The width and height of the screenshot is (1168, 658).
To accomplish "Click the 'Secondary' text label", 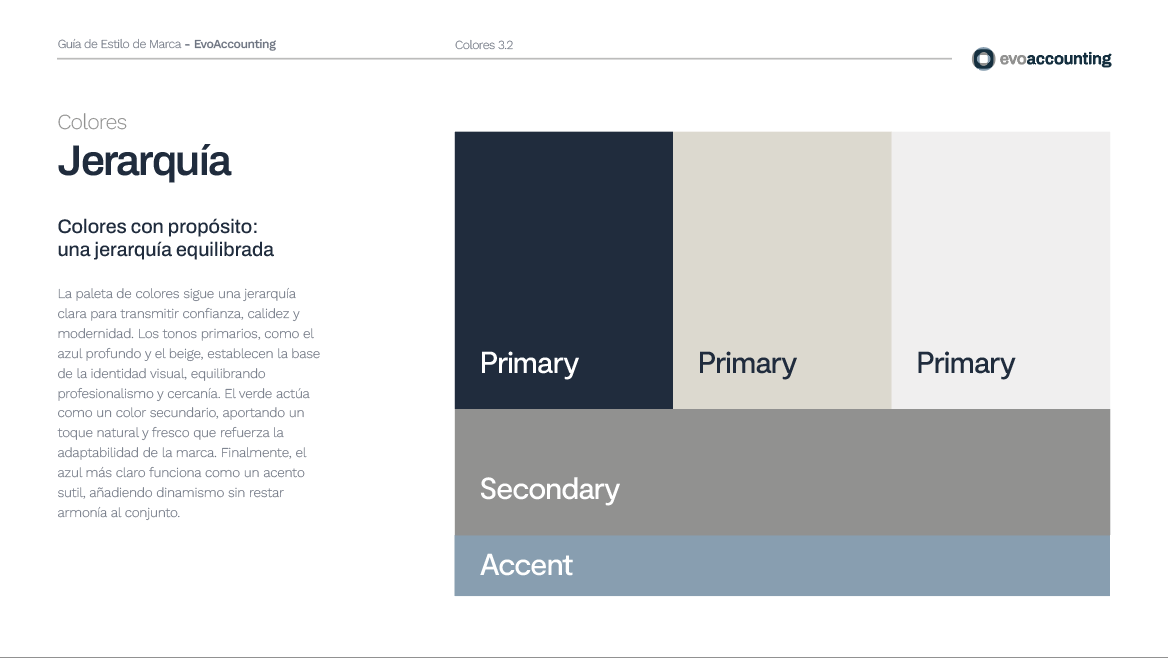I will [549, 489].
